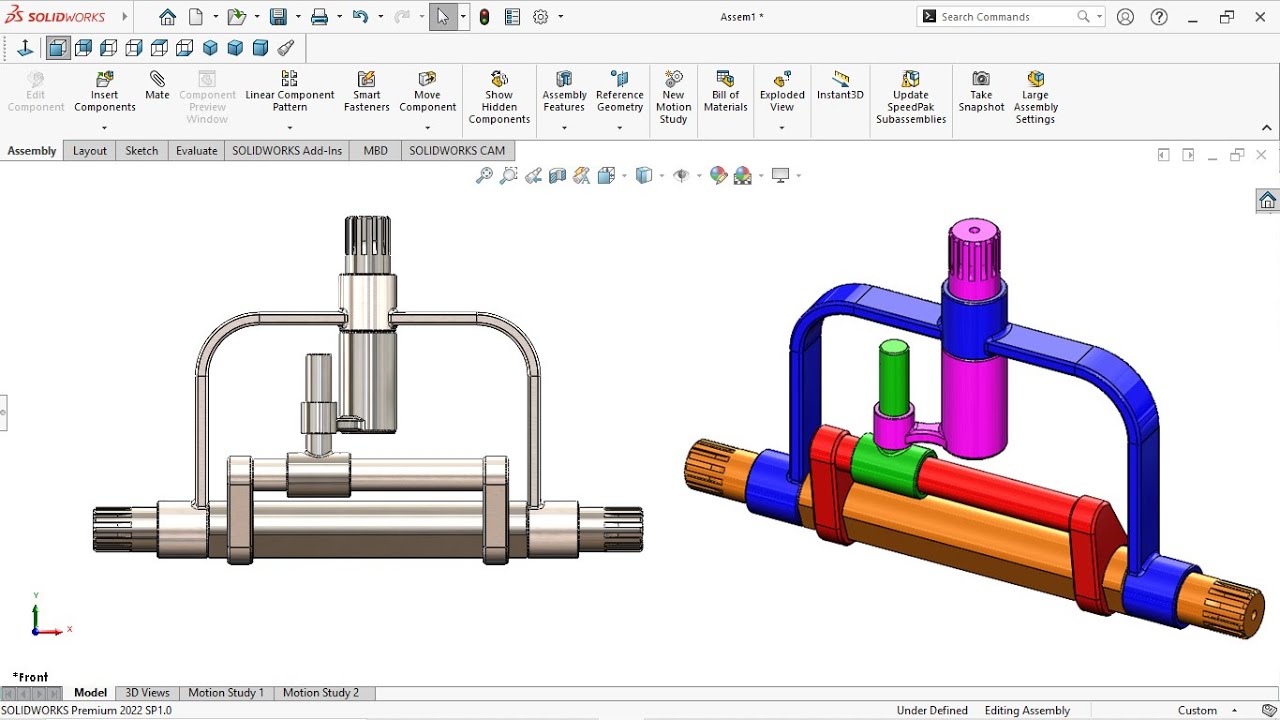Click the Under Defined status text
1280x720 pixels.
click(x=932, y=711)
